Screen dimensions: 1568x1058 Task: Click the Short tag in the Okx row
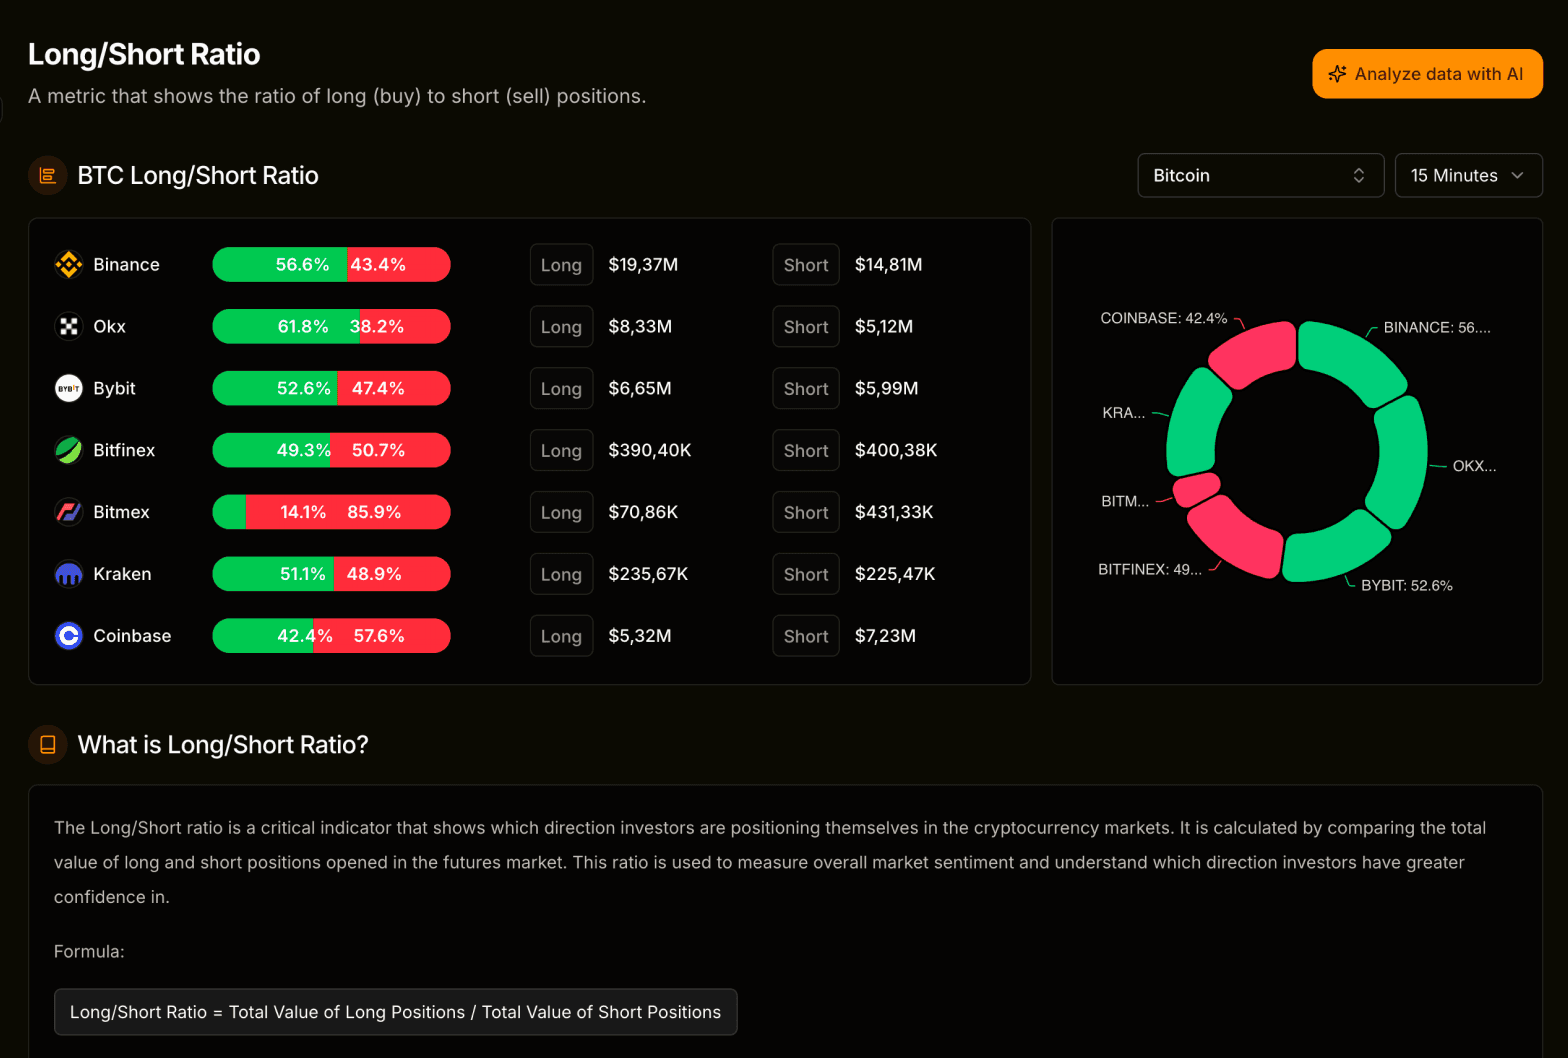pos(805,327)
